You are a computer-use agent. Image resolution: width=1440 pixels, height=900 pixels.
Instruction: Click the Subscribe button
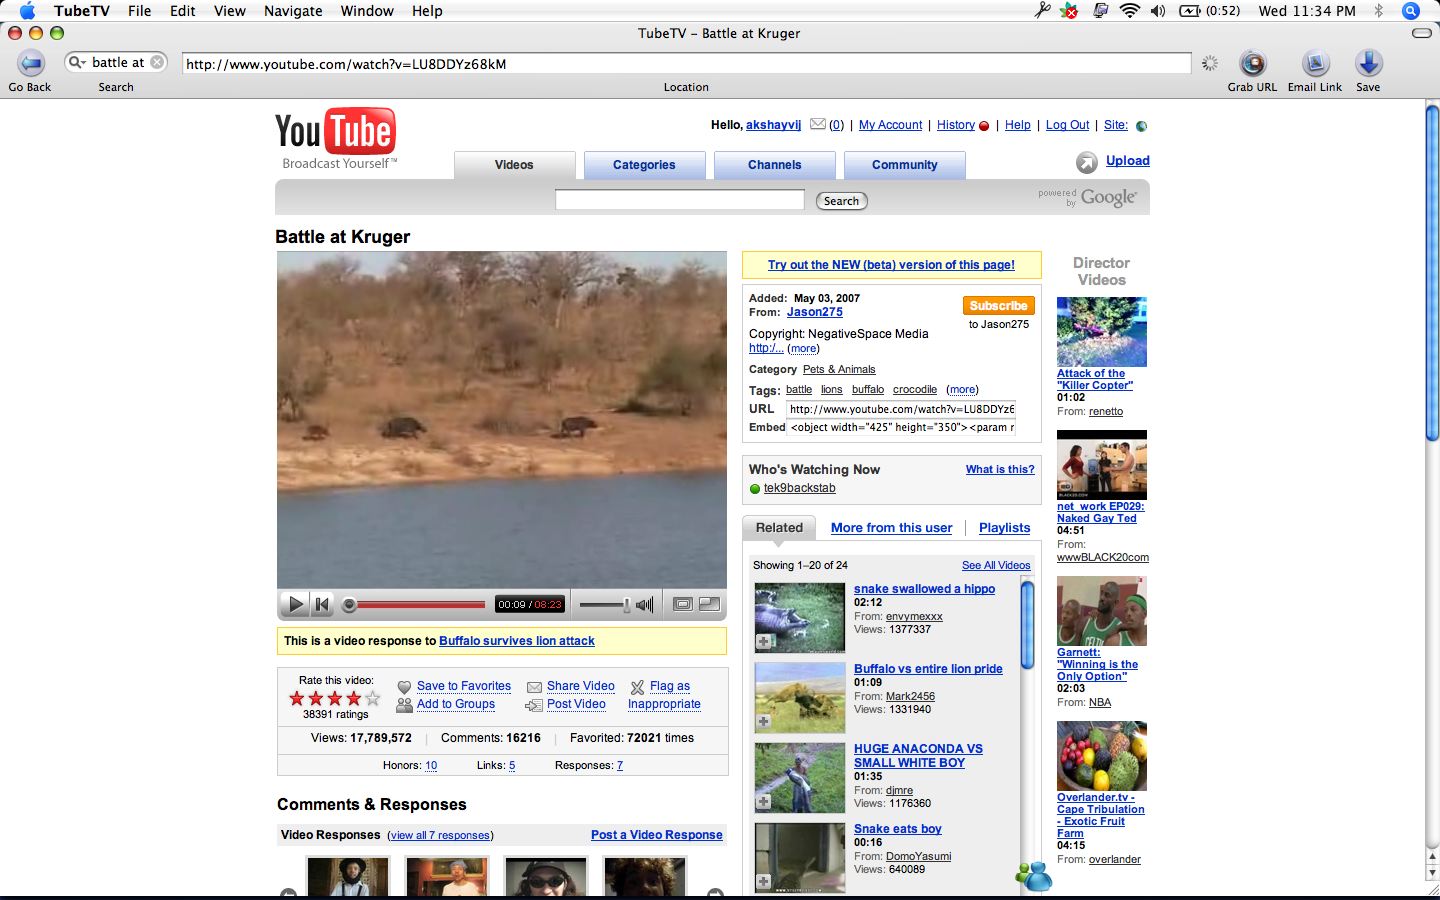(x=998, y=306)
